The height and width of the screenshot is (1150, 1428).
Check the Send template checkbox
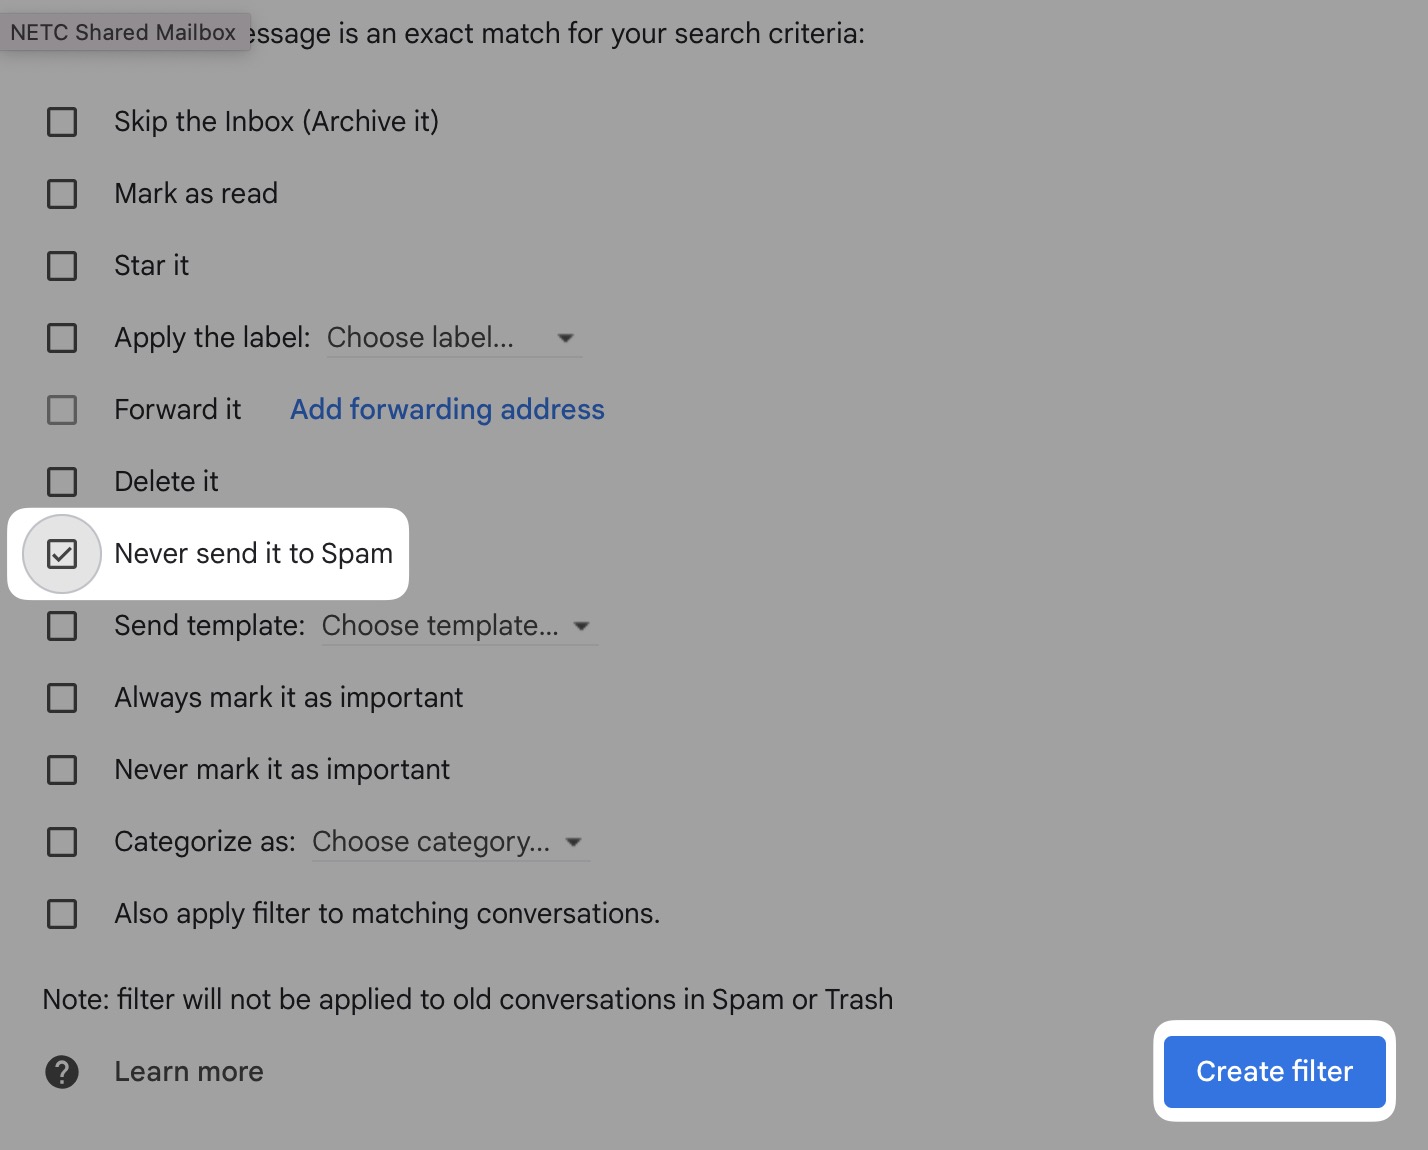(62, 626)
